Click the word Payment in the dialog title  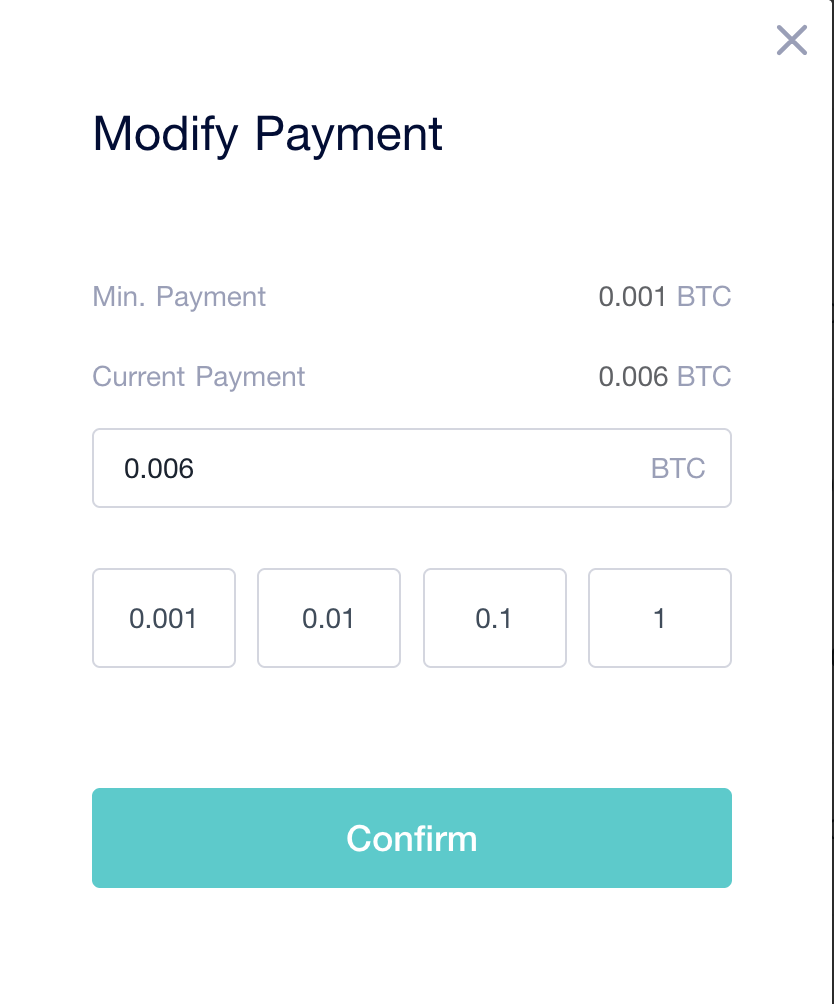(x=349, y=135)
